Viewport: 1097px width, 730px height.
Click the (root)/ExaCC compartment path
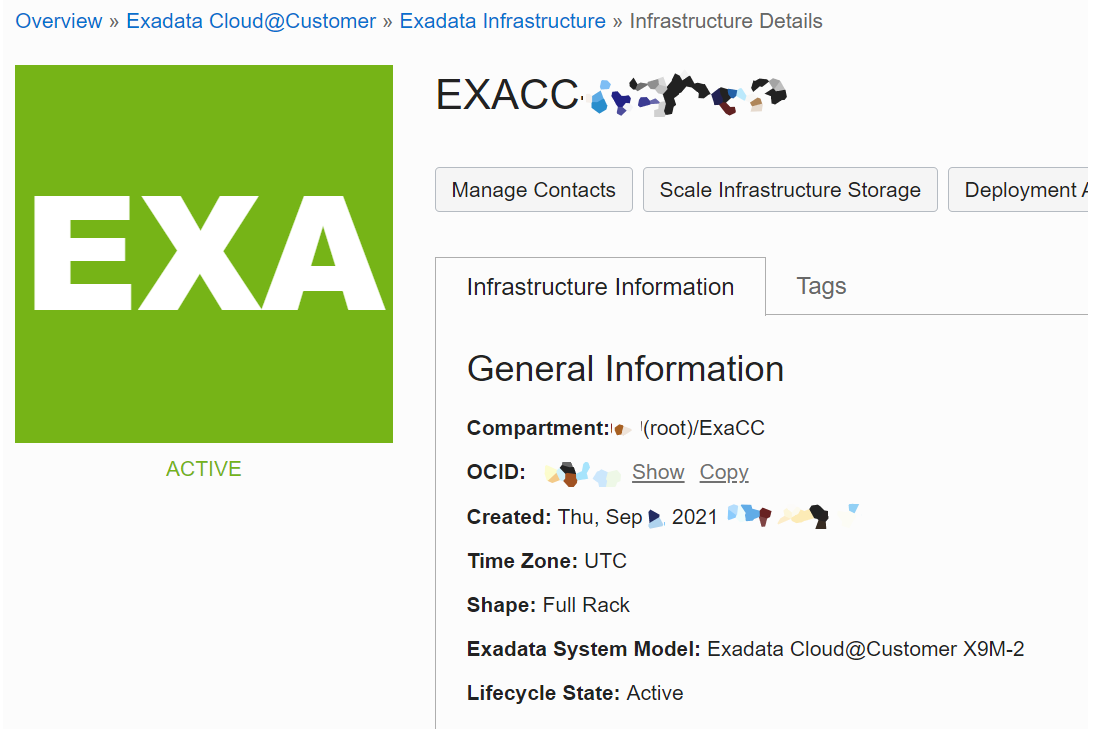click(x=704, y=428)
